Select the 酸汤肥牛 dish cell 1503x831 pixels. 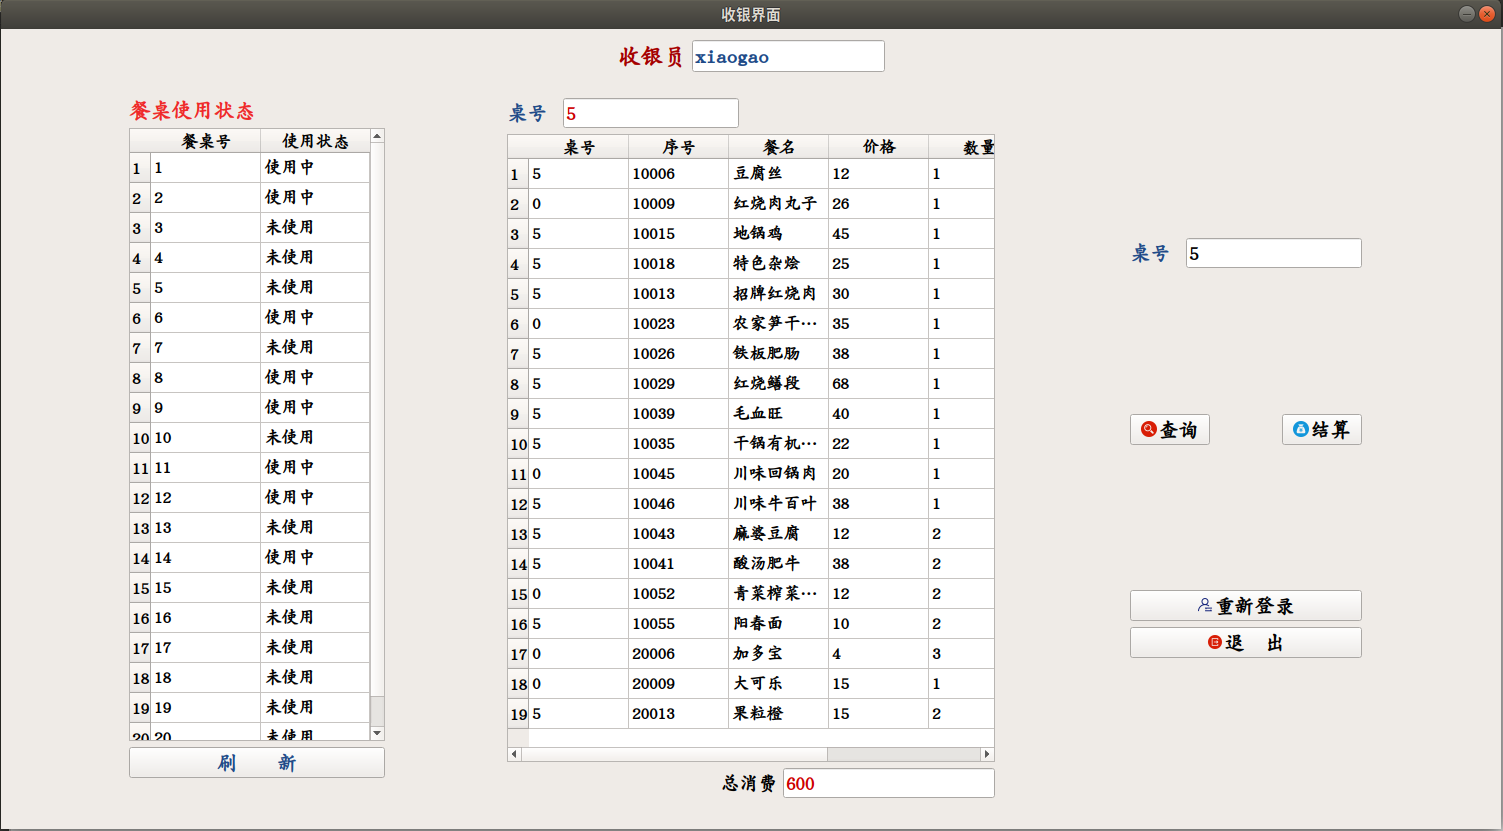click(x=779, y=564)
